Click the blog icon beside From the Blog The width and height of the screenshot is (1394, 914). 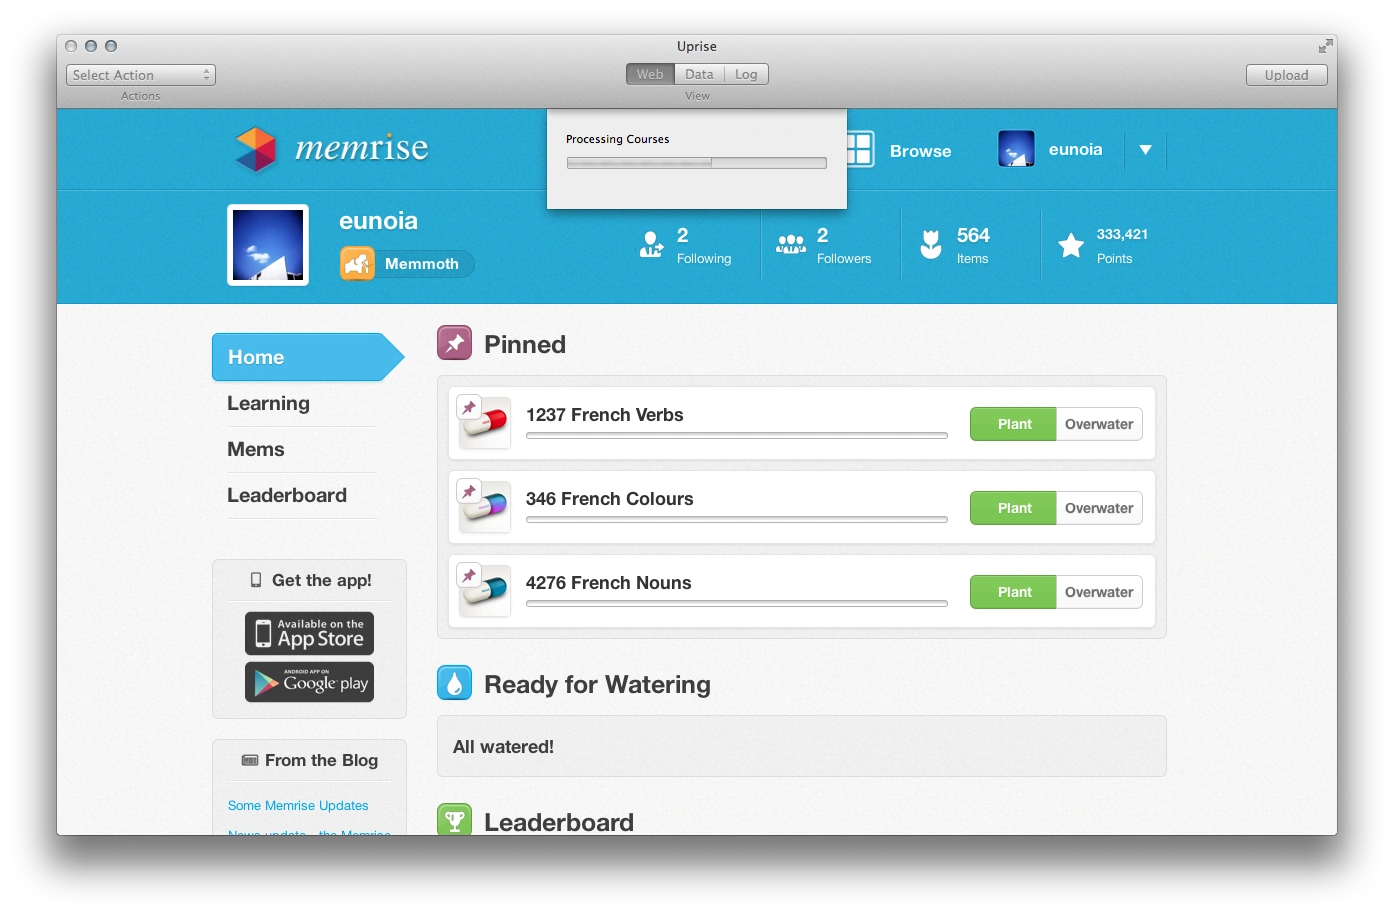[x=250, y=760]
